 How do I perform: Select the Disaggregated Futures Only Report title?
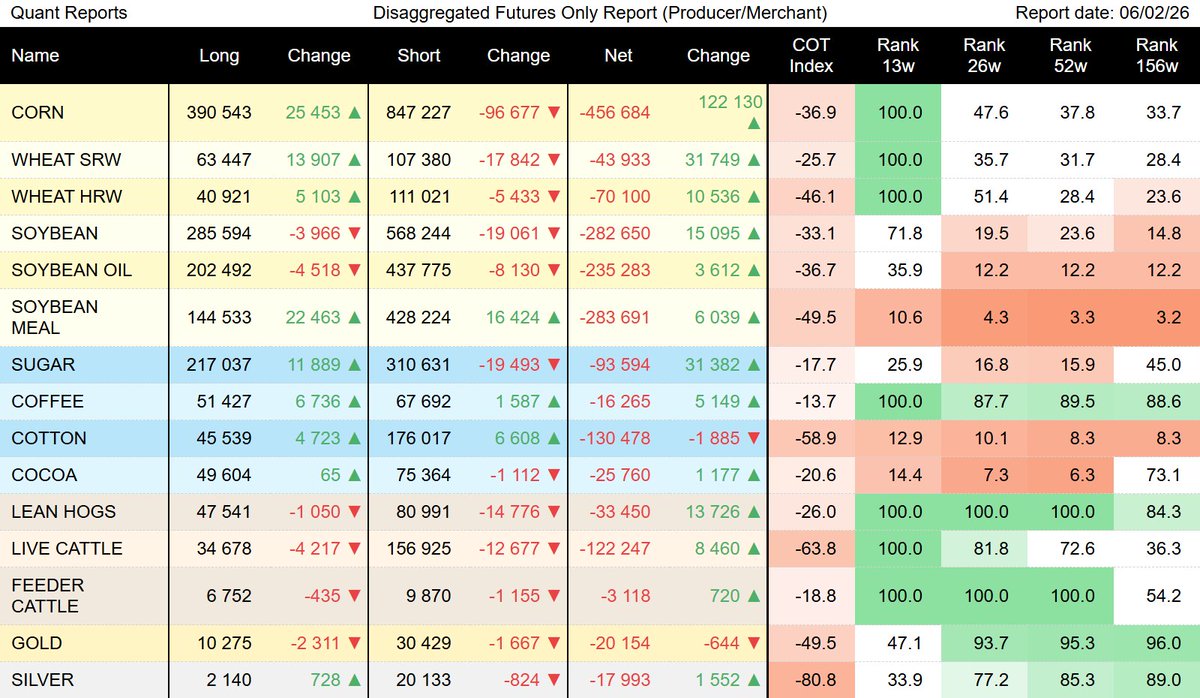pos(600,13)
